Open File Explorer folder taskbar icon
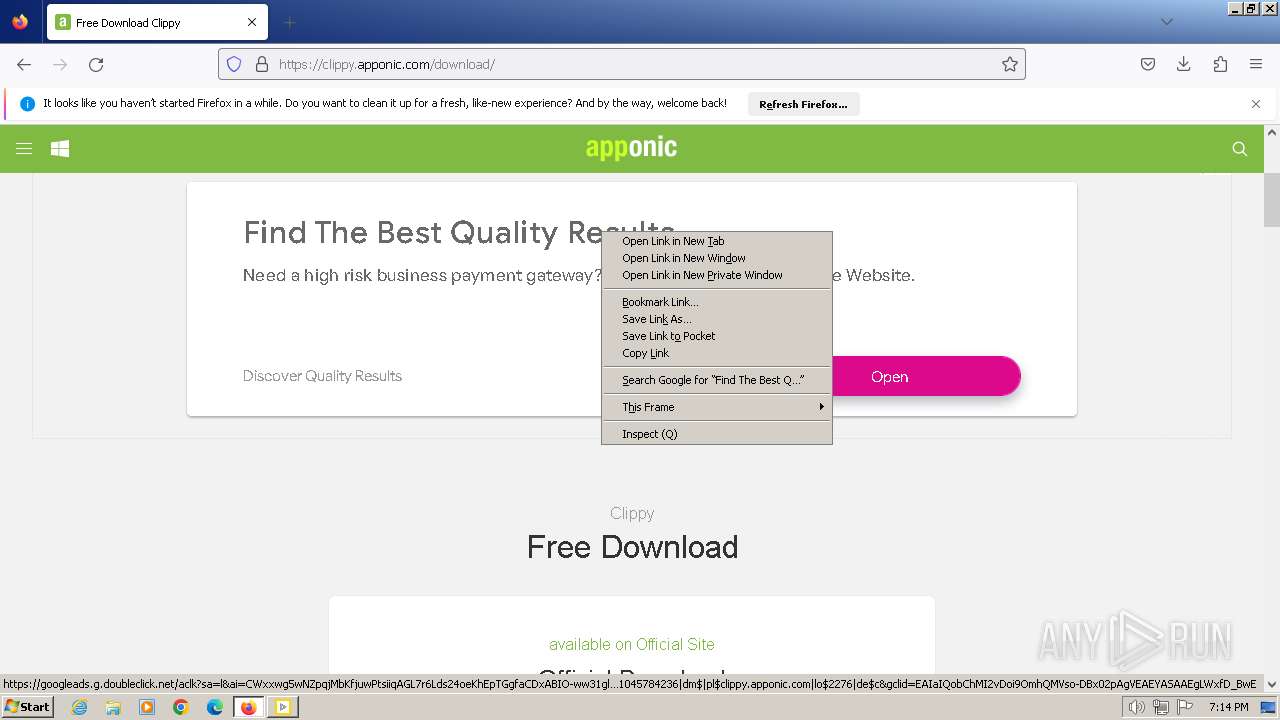The width and height of the screenshot is (1280, 720). [113, 707]
